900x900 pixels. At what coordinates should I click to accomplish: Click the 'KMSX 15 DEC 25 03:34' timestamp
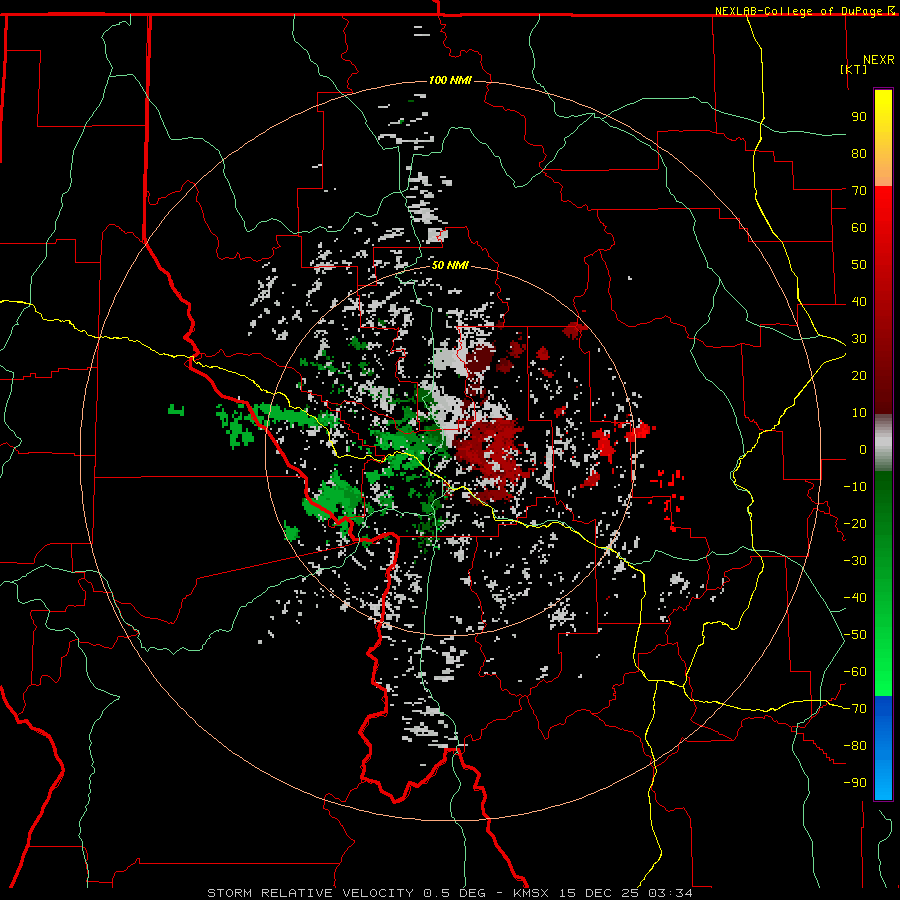pos(603,893)
